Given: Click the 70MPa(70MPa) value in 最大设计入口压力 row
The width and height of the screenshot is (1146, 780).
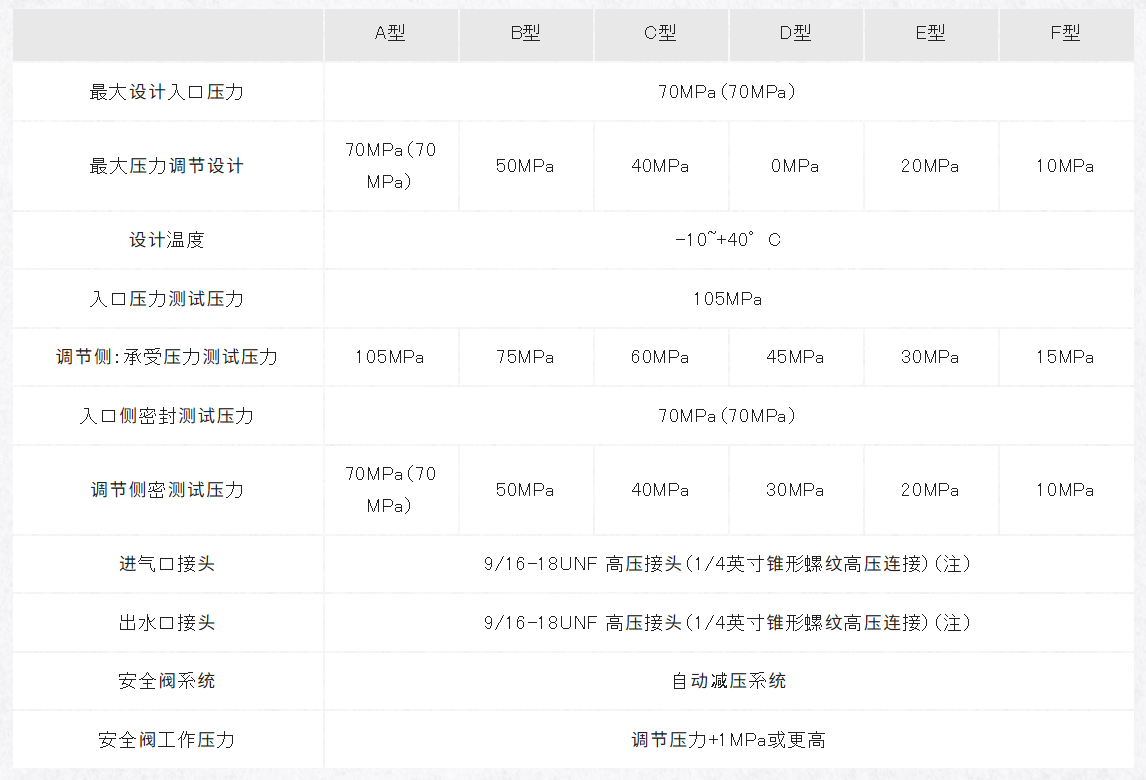Looking at the screenshot, I should [x=727, y=92].
